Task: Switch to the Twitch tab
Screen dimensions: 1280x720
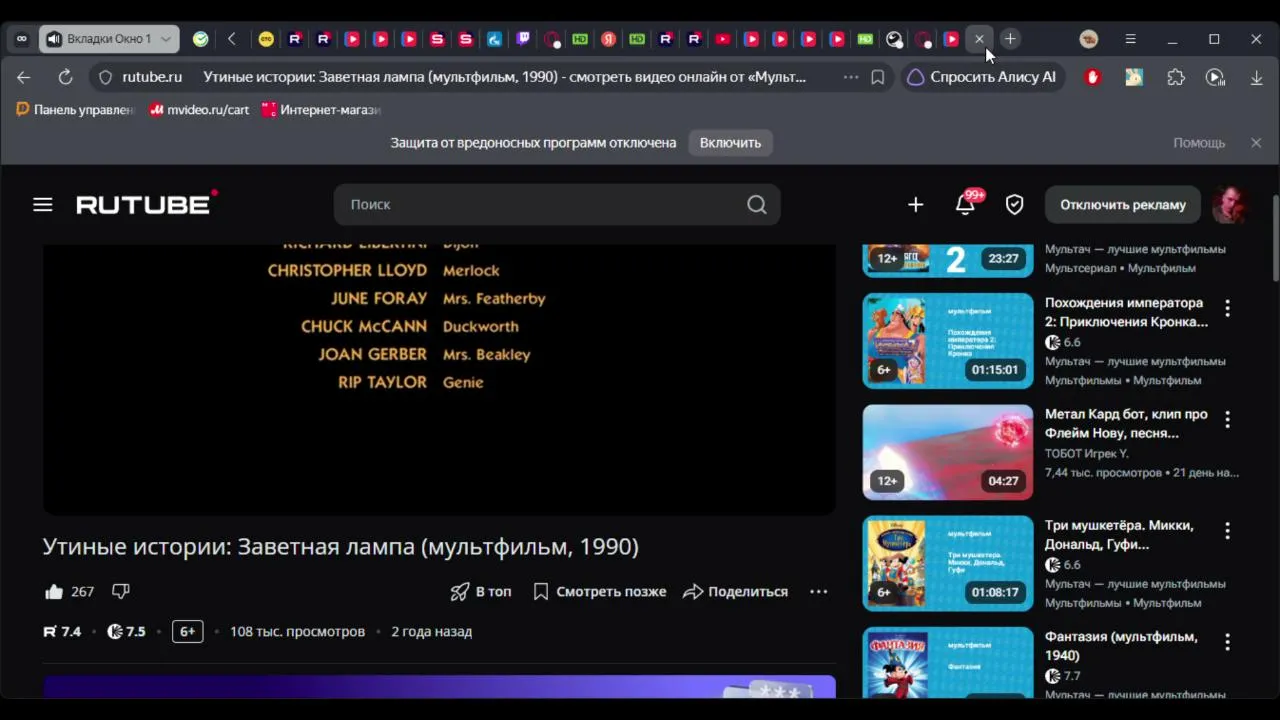Action: [523, 39]
